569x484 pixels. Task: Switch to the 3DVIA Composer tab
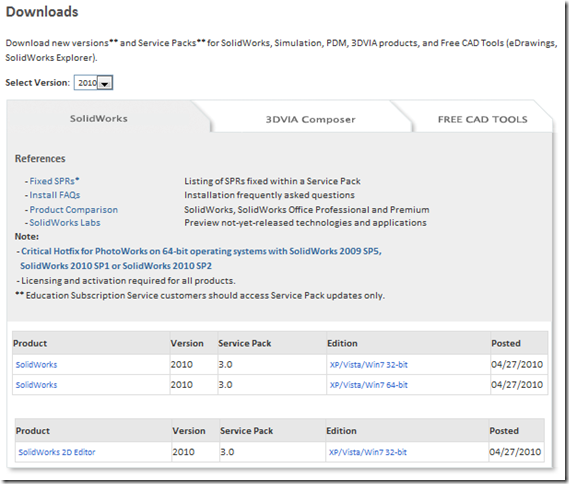pos(310,119)
